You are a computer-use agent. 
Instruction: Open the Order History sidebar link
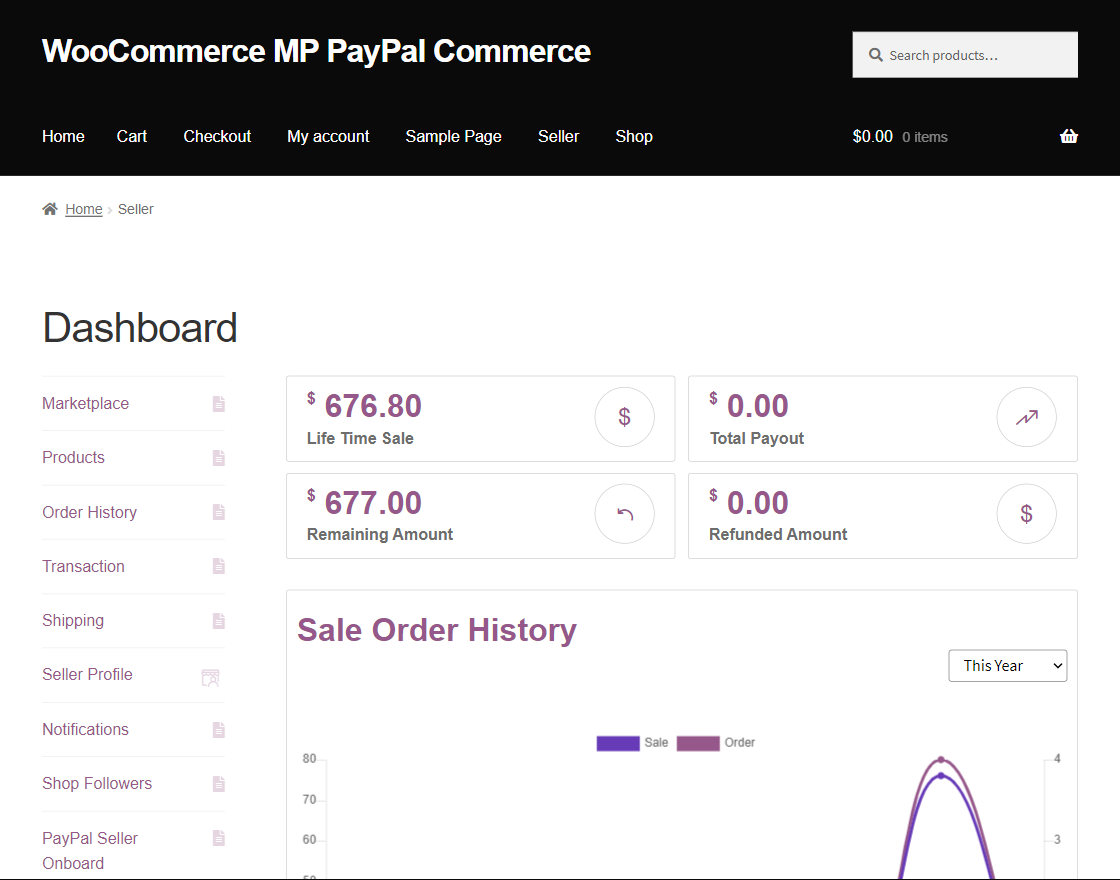pyautogui.click(x=89, y=512)
